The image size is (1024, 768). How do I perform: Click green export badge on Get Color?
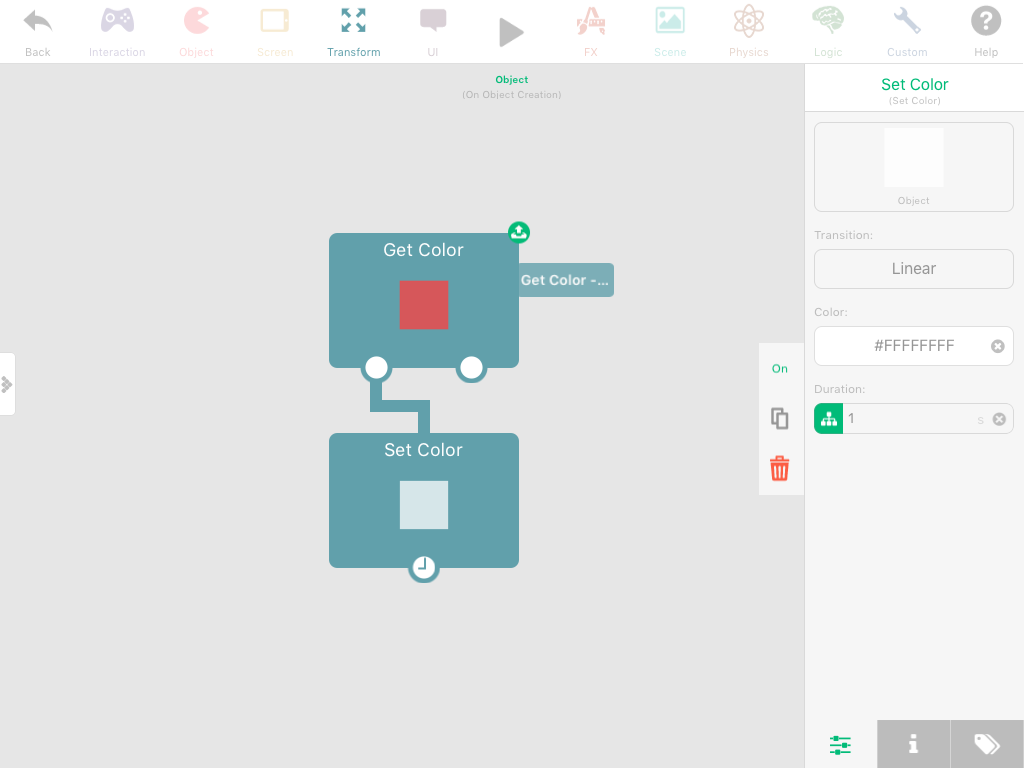(x=519, y=232)
